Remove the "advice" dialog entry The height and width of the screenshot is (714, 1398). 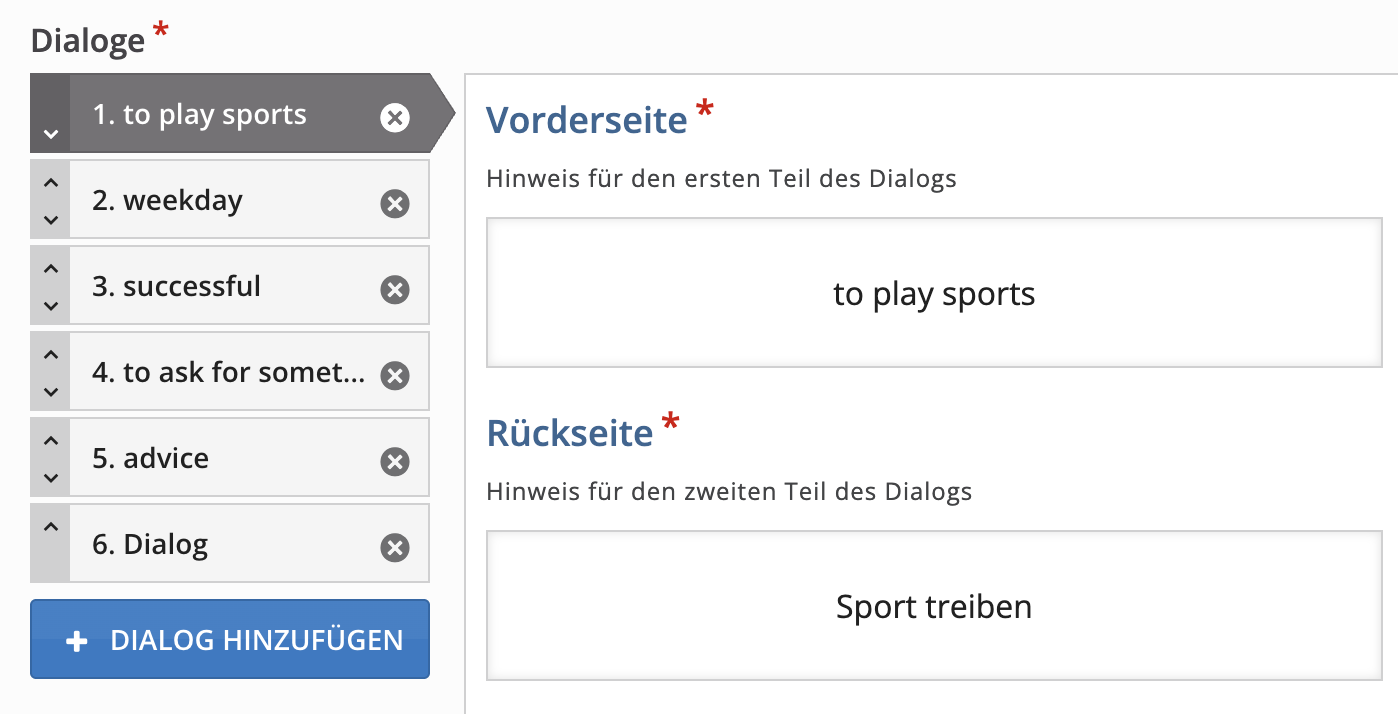coord(395,462)
